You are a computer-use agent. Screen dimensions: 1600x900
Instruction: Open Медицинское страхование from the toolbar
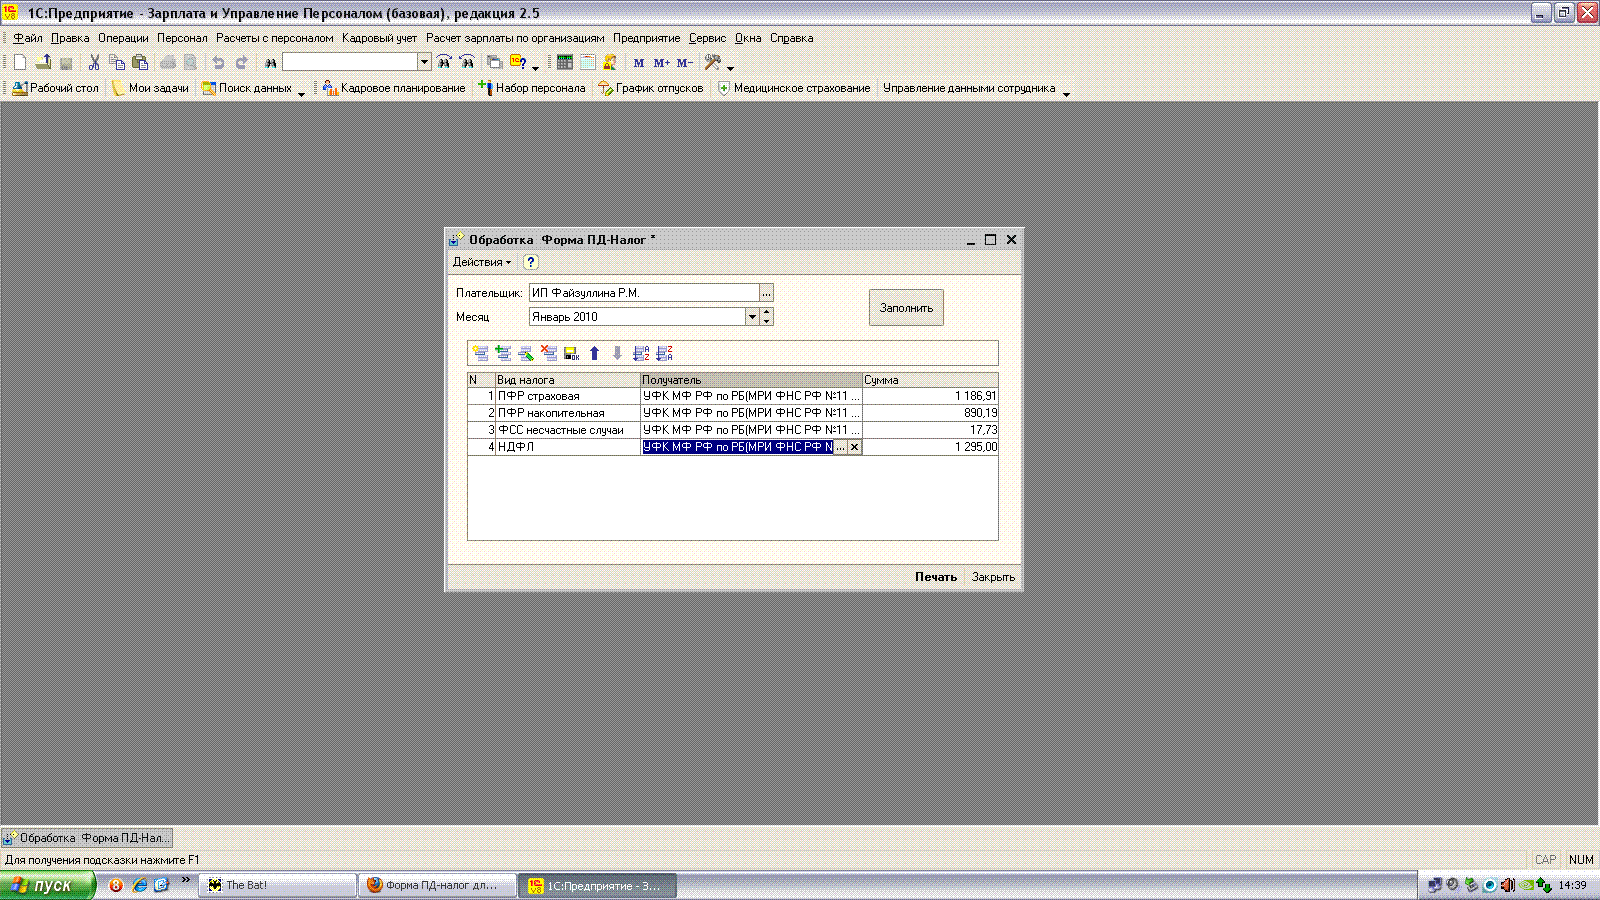794,88
